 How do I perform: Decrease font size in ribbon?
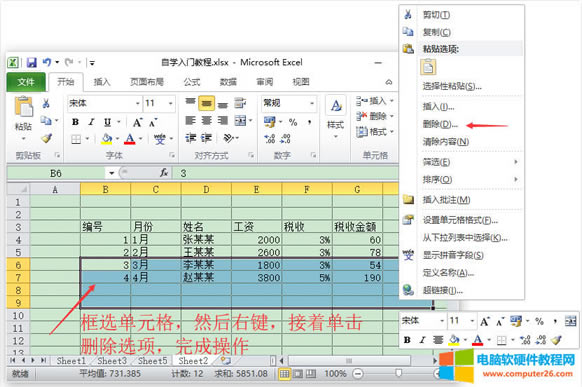point(153,122)
